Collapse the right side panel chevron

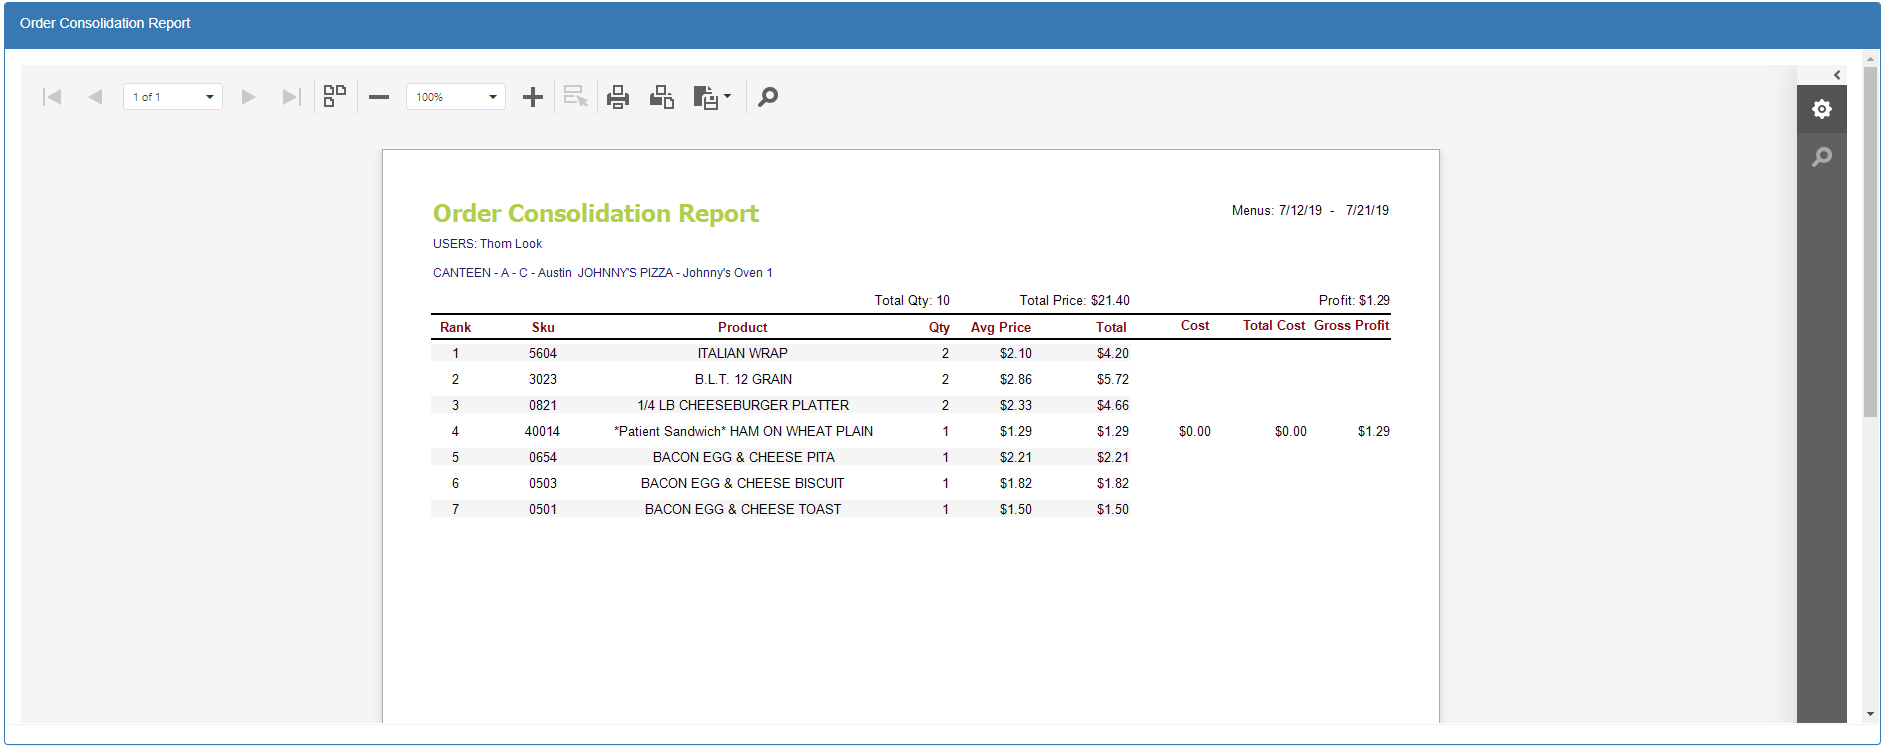pyautogui.click(x=1837, y=75)
